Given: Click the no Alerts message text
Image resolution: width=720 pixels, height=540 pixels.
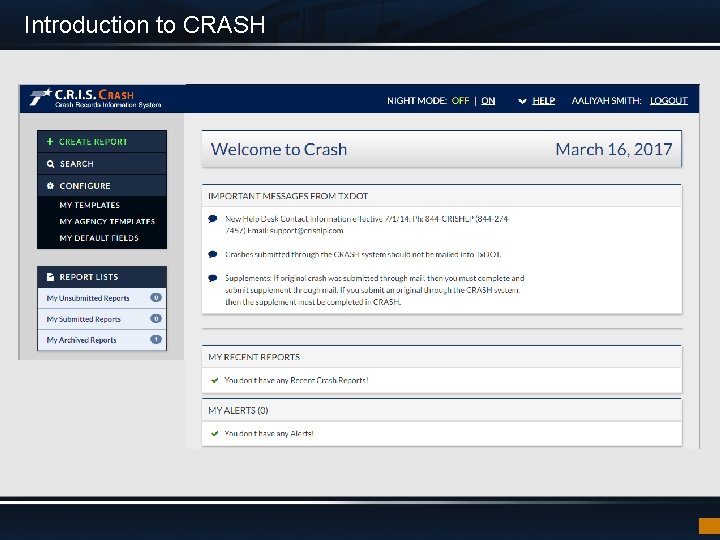Looking at the screenshot, I should pyautogui.click(x=269, y=433).
